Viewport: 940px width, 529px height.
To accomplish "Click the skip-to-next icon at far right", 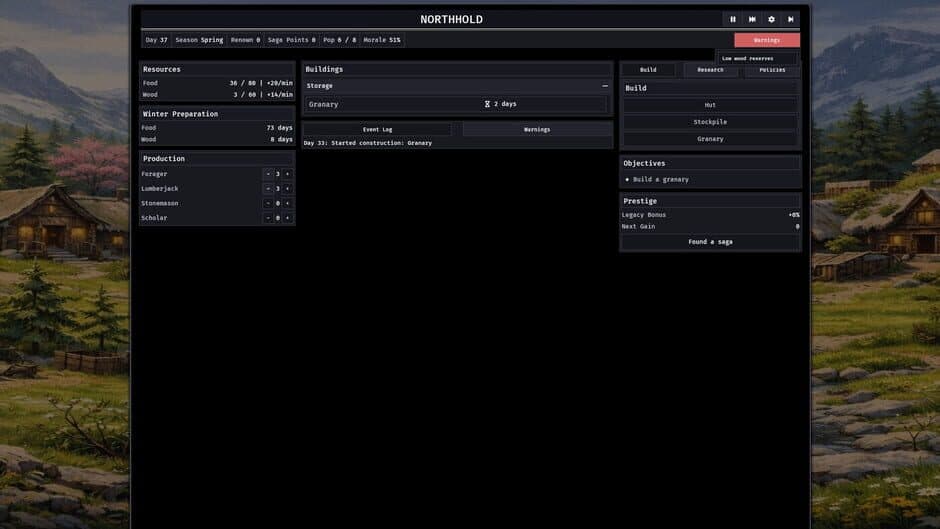I will (x=791, y=19).
